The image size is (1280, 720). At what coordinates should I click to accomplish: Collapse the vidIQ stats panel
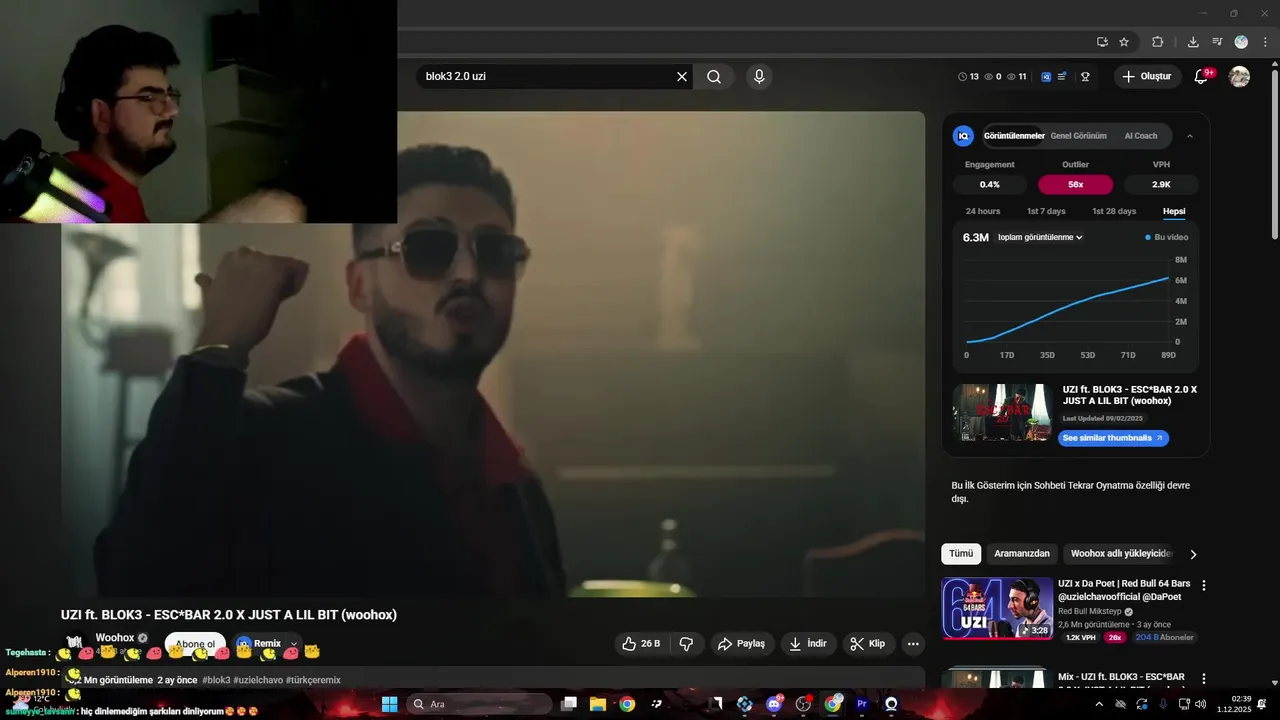click(x=1190, y=136)
